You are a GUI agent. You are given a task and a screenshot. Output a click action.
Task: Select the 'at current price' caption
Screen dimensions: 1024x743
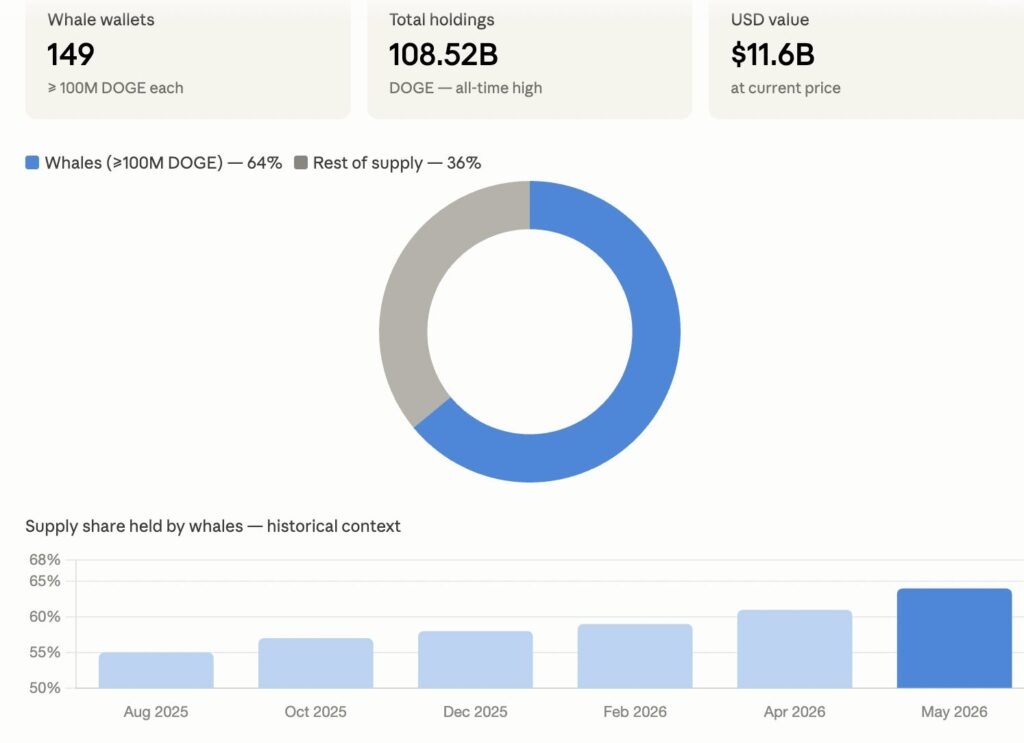[x=786, y=88]
